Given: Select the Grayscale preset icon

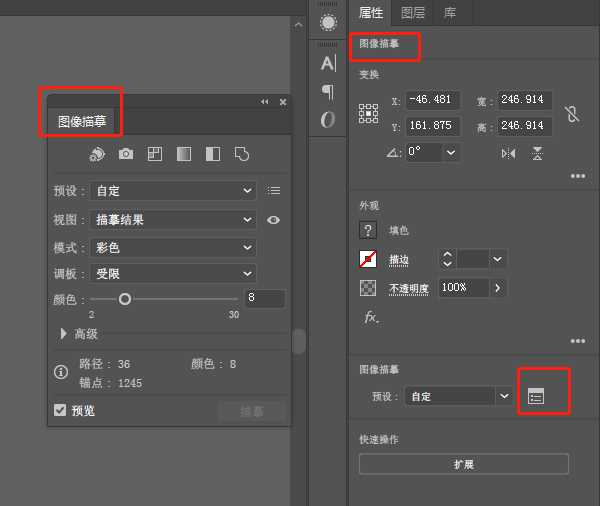Looking at the screenshot, I should 184,154.
